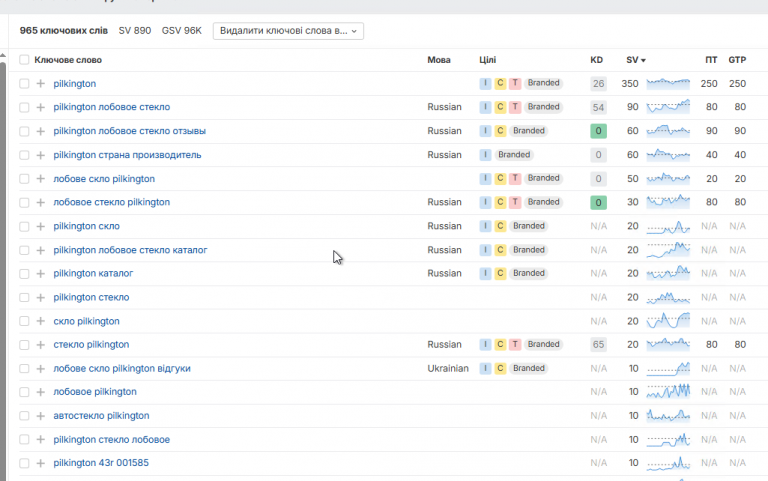Click SV 890 summary value
Viewport: 768px width, 481px height.
point(135,30)
